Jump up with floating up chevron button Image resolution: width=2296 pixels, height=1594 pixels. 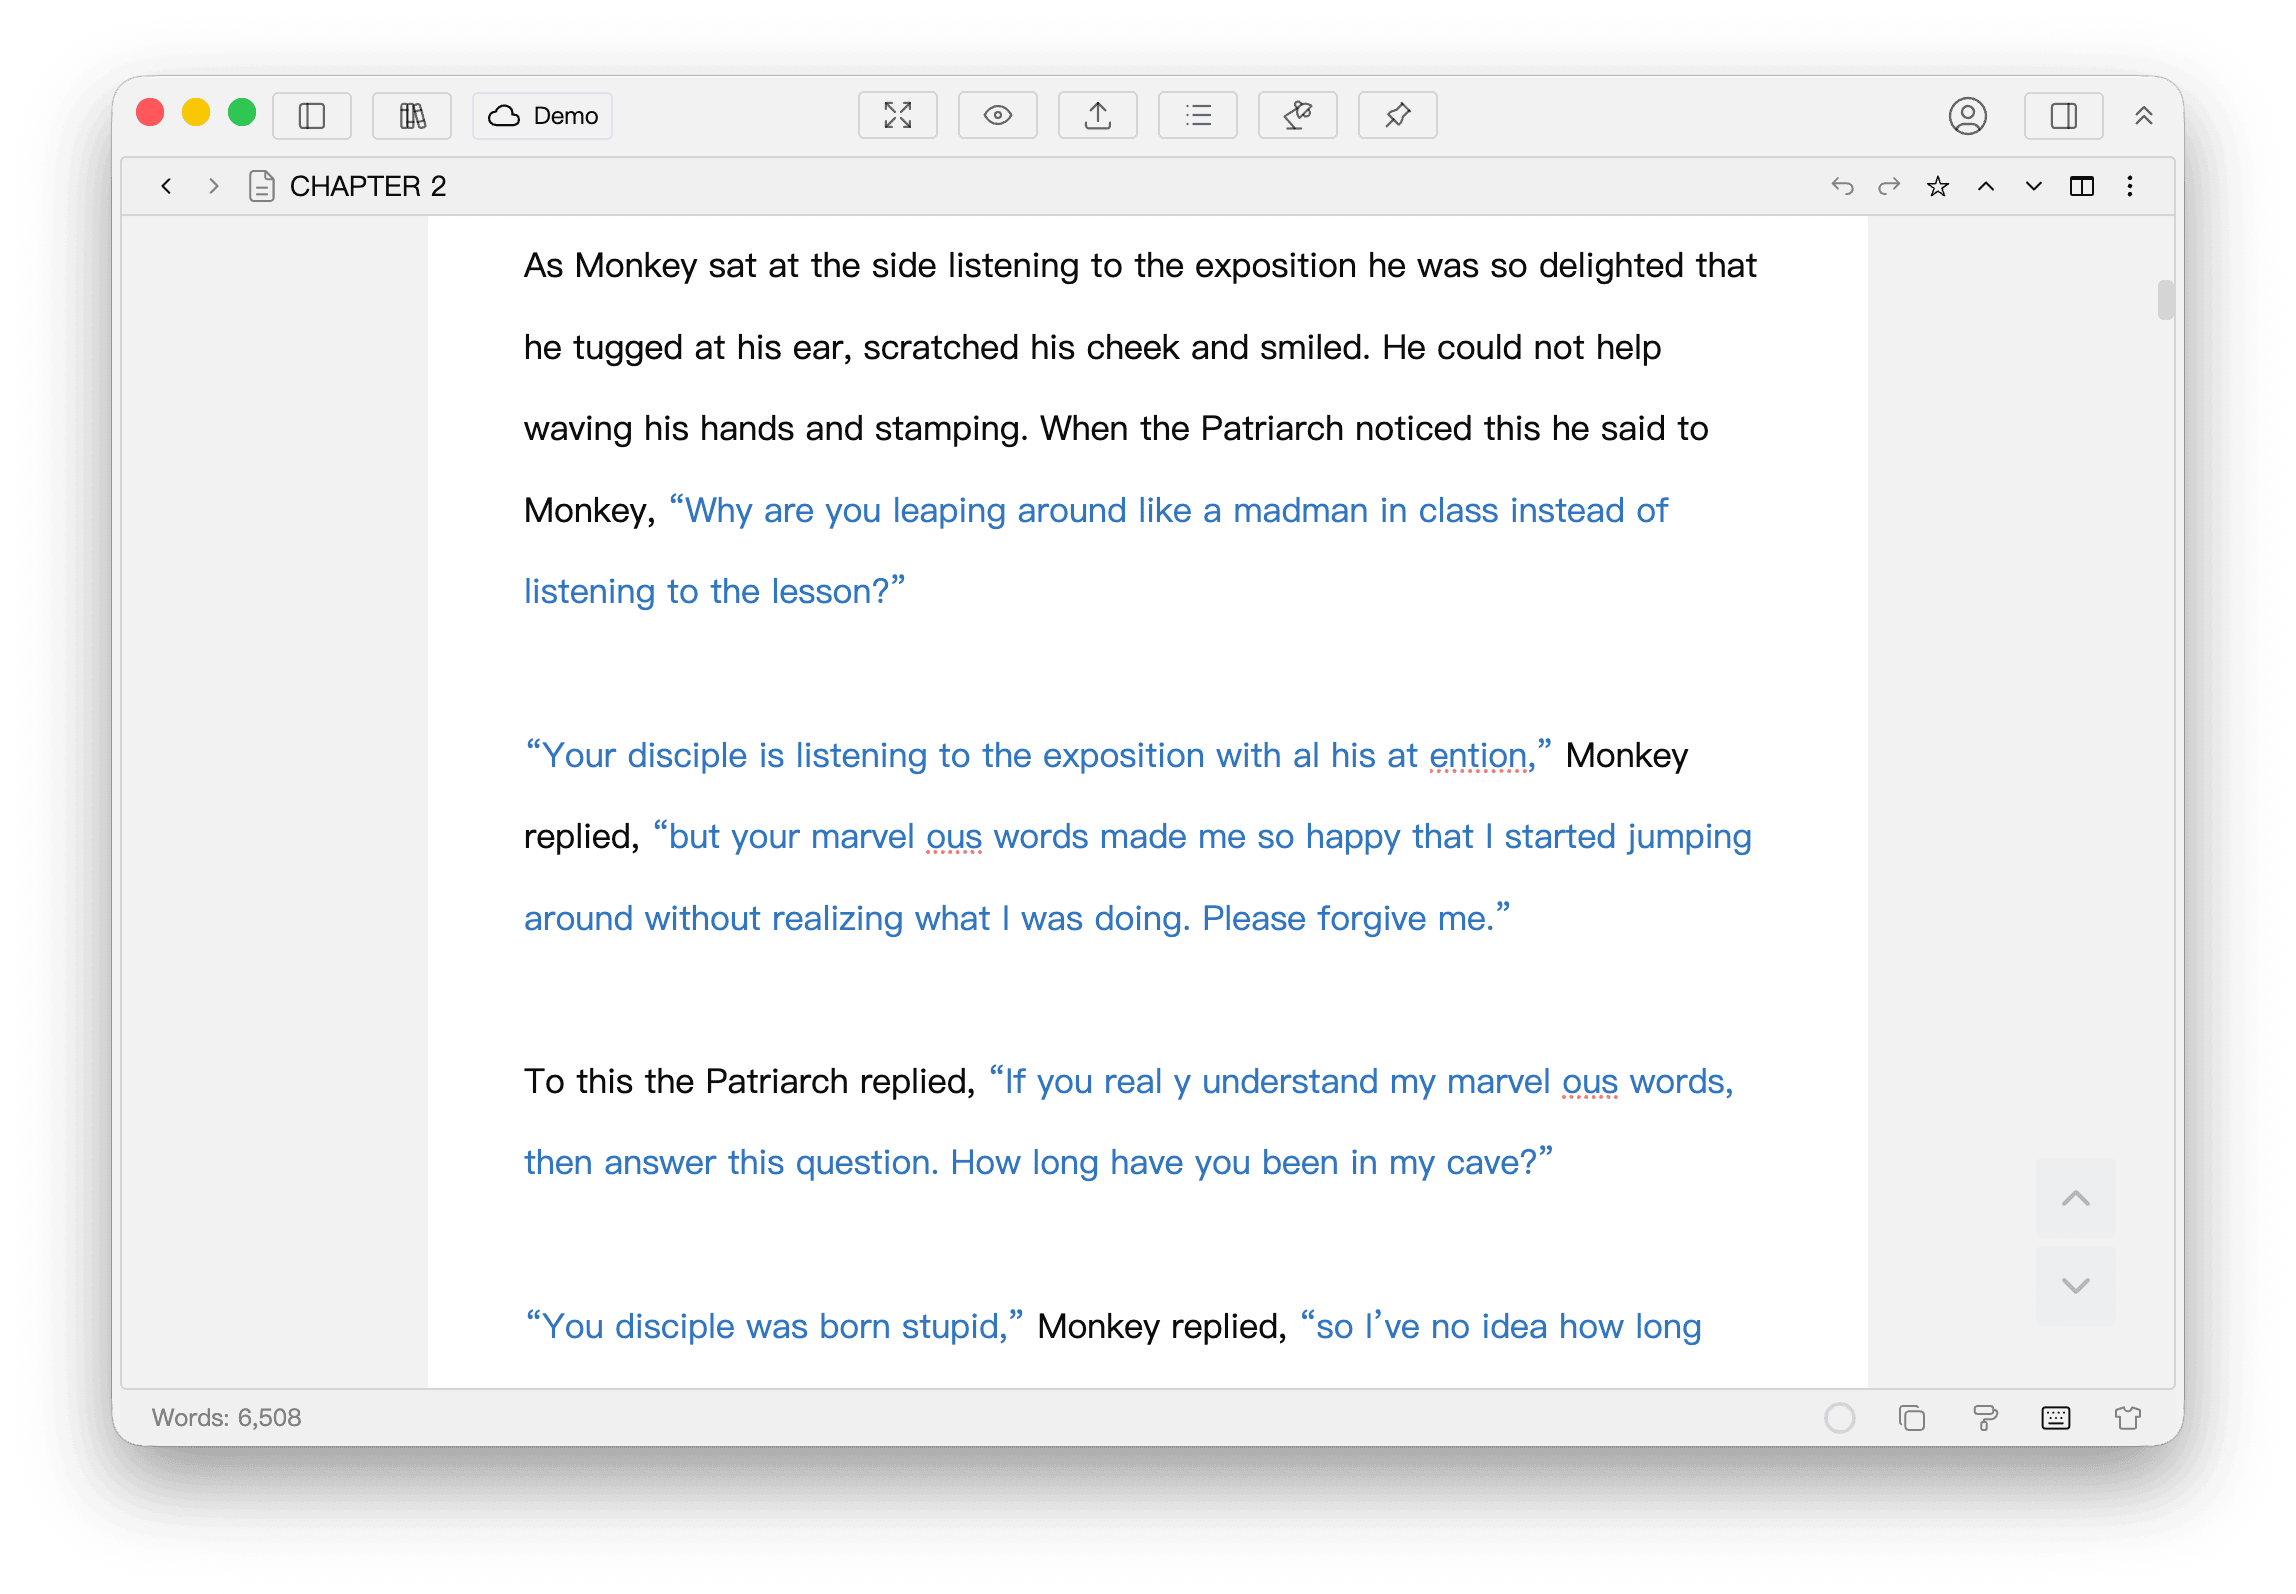pos(2076,1198)
